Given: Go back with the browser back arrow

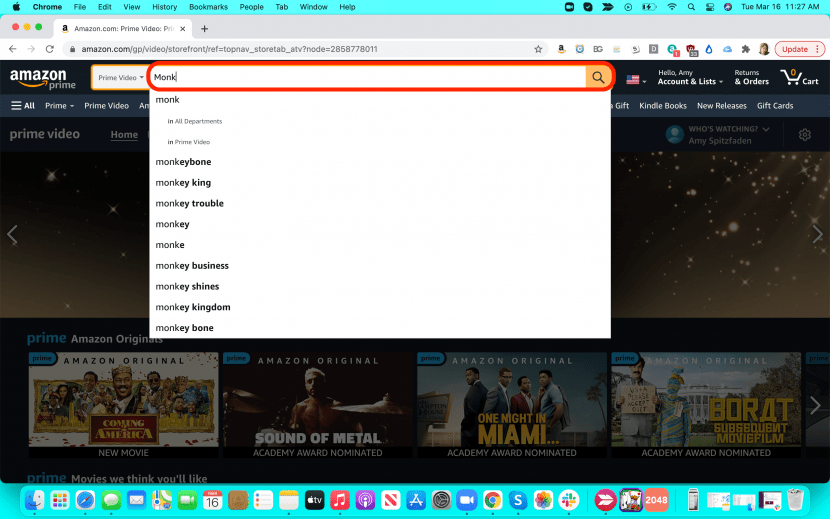Looking at the screenshot, I should click(13, 49).
